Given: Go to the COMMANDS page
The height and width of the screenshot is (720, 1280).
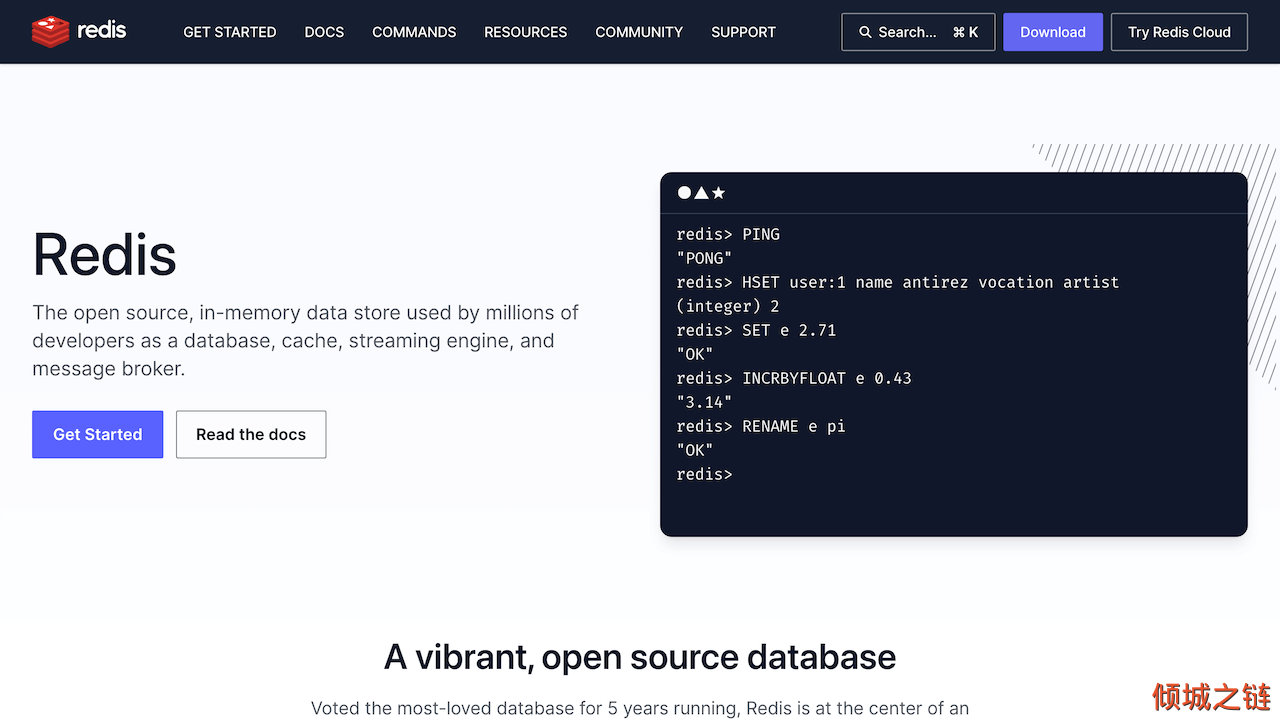Looking at the screenshot, I should coord(414,32).
